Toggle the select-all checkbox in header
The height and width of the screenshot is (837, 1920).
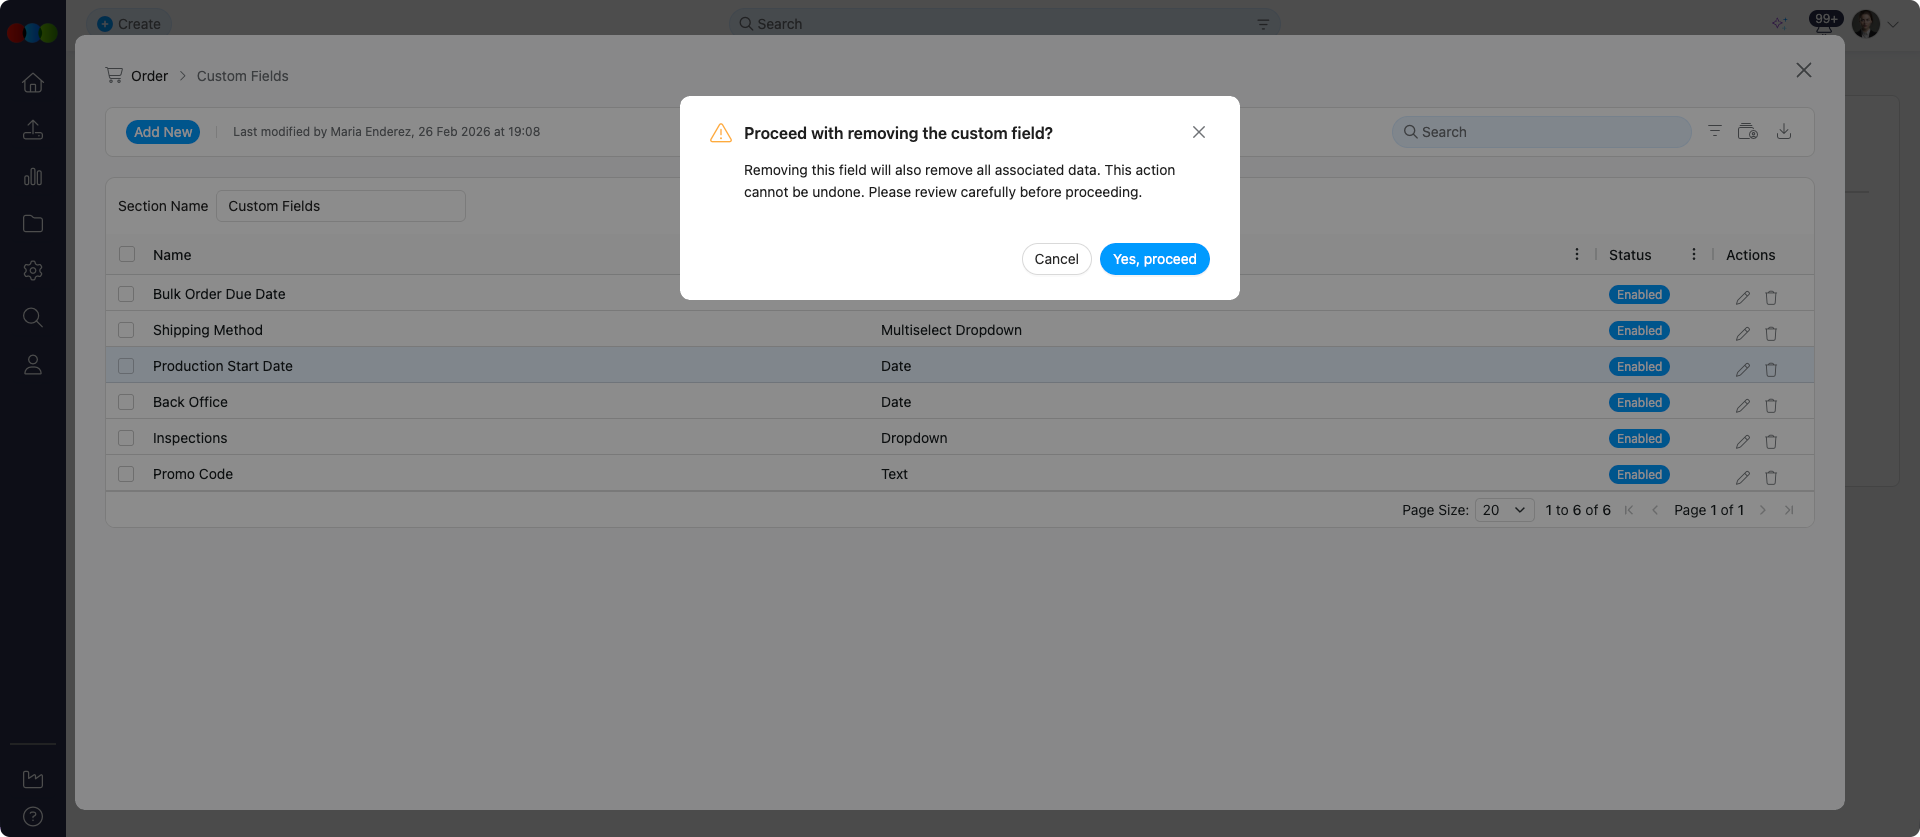pyautogui.click(x=127, y=254)
